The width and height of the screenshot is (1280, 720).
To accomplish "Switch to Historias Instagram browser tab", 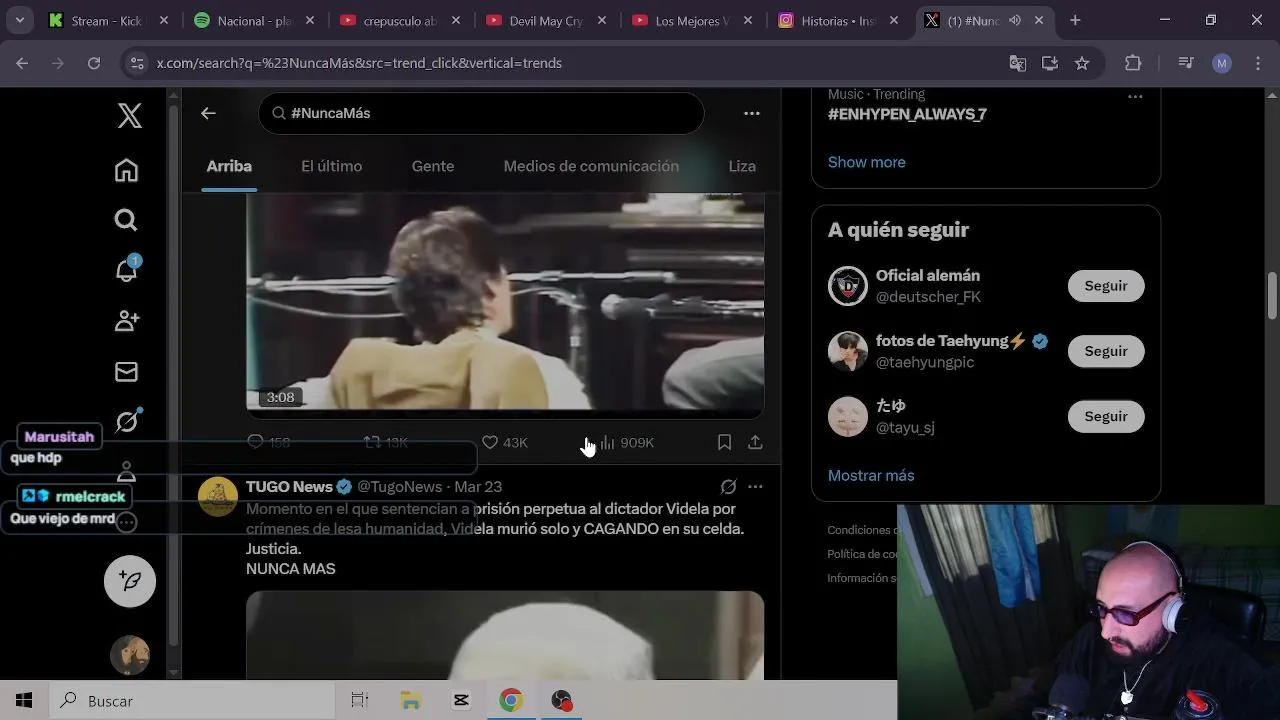I will pos(838,20).
